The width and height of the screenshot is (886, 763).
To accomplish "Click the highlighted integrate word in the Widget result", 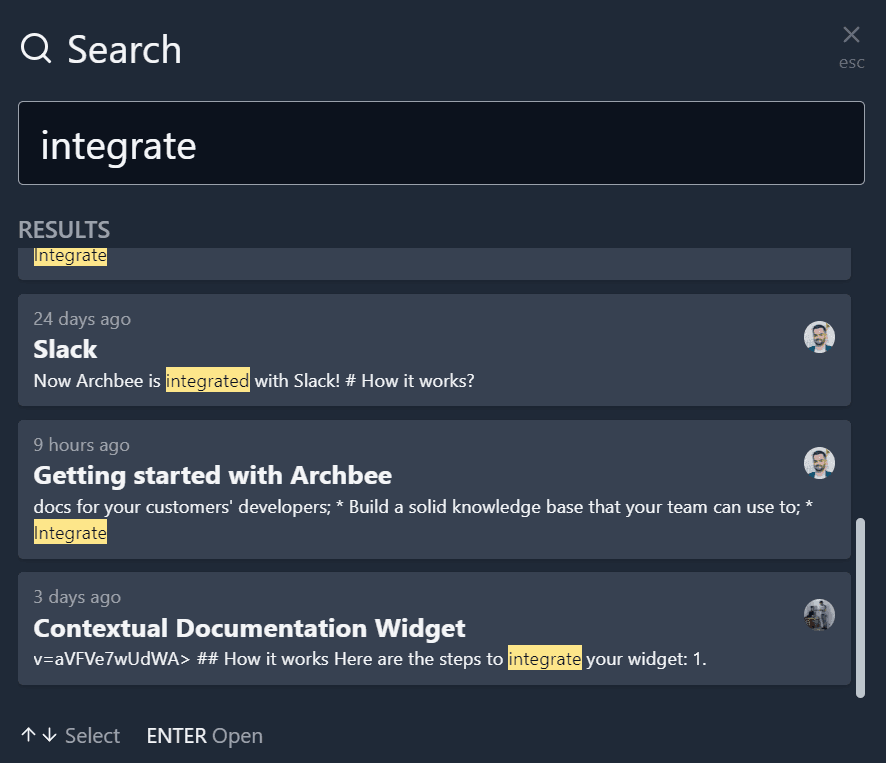I will click(x=545, y=659).
